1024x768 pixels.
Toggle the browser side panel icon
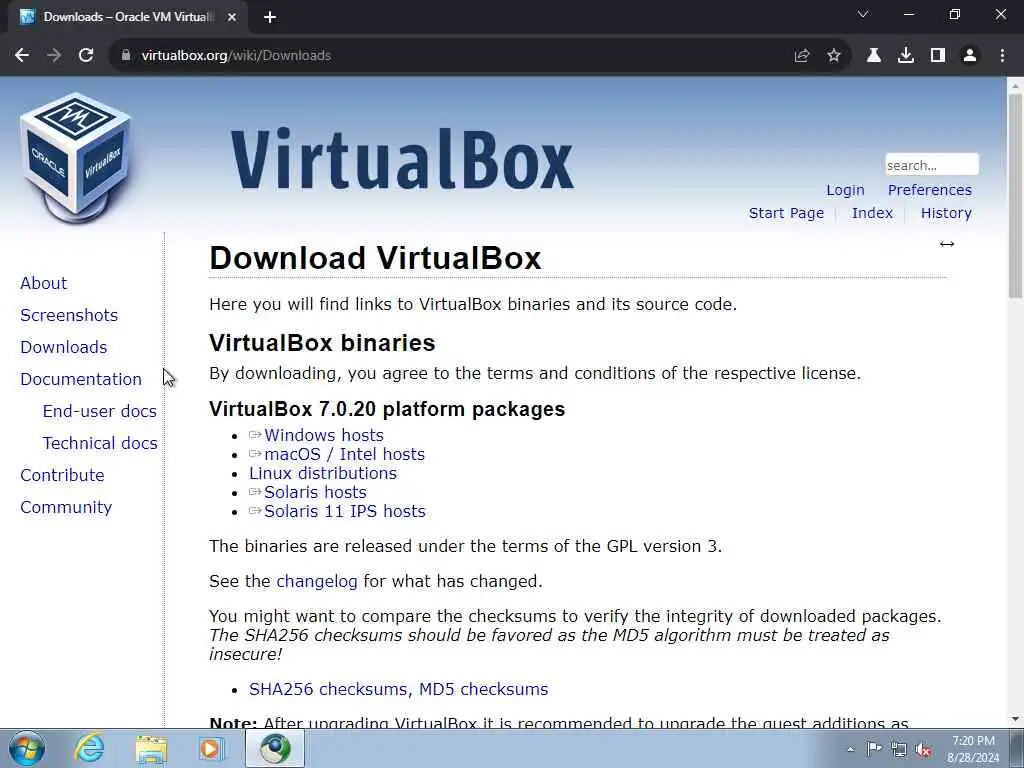(938, 56)
